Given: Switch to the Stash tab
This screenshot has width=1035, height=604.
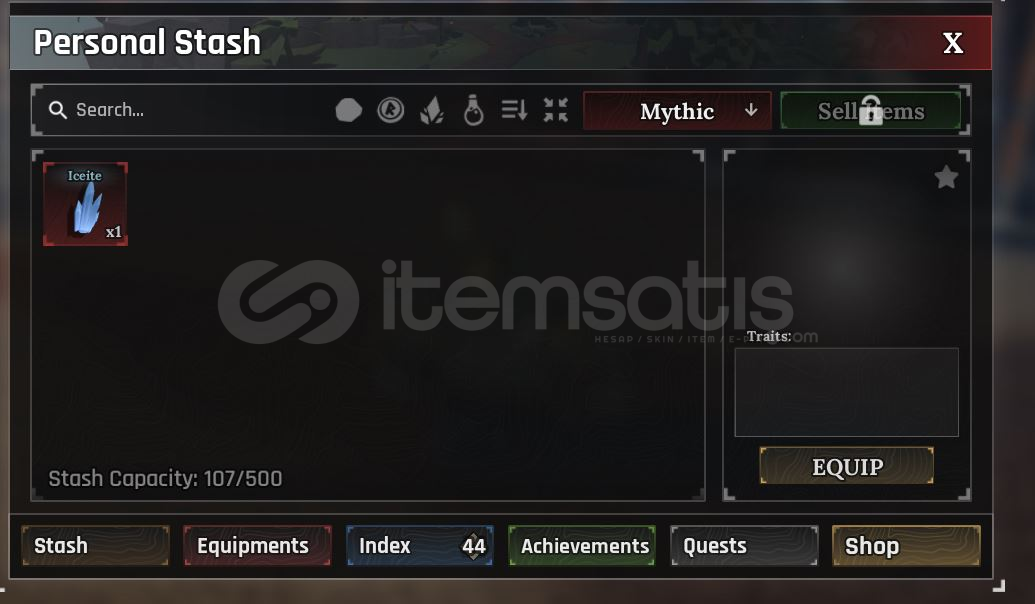Looking at the screenshot, I should (x=95, y=546).
